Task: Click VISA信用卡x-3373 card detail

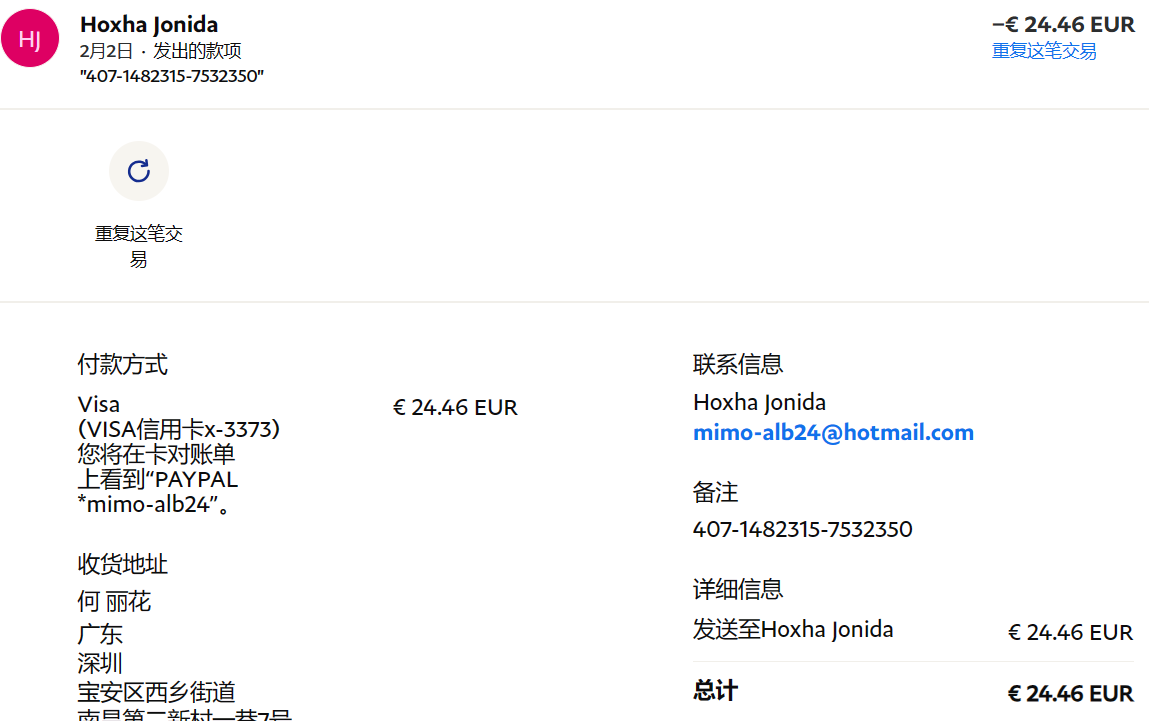Action: (179, 429)
